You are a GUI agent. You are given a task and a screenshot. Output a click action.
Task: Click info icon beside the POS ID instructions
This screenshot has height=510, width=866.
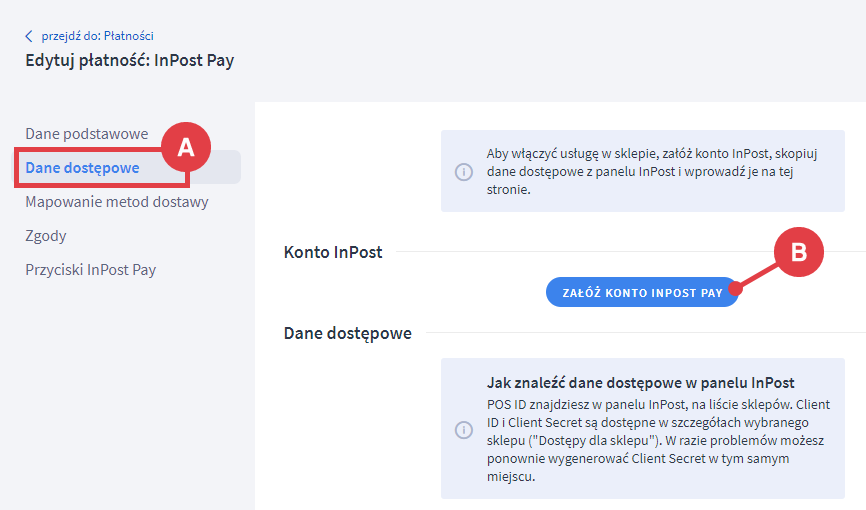click(x=463, y=429)
